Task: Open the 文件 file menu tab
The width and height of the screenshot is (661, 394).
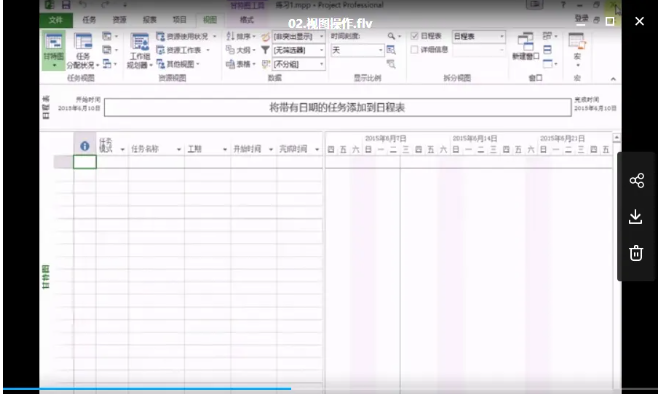Action: [56, 20]
